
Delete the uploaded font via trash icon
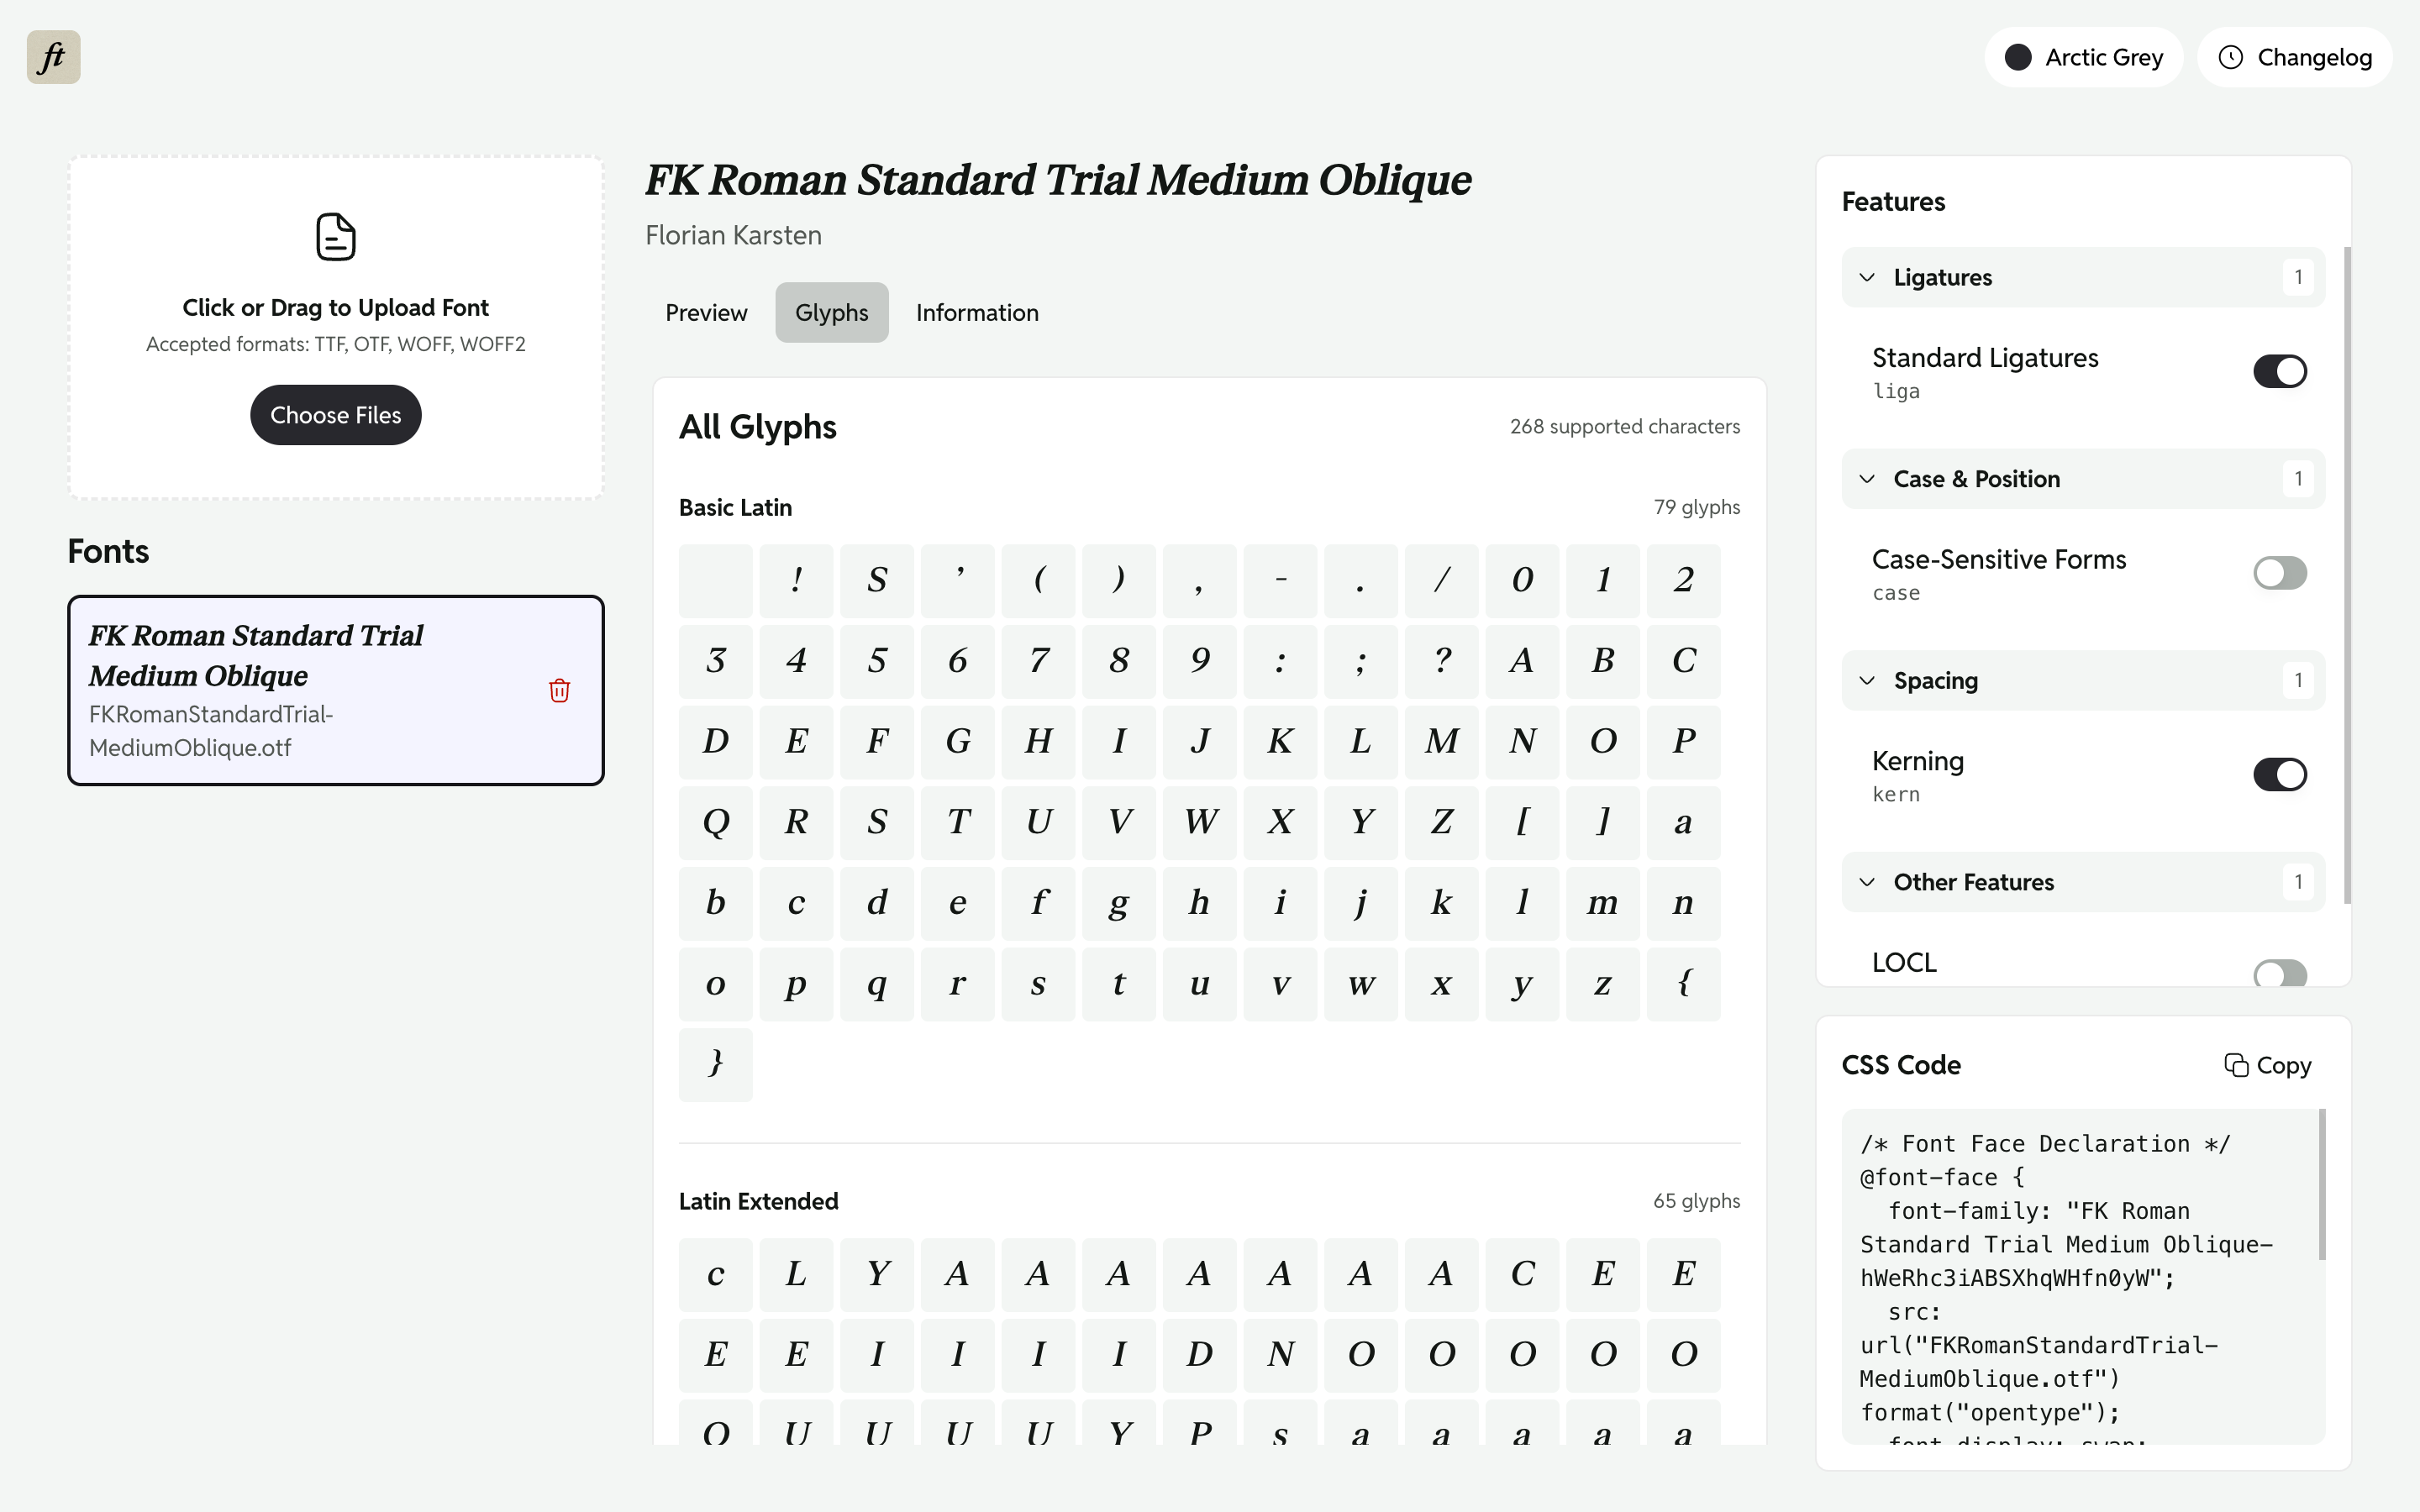tap(559, 690)
